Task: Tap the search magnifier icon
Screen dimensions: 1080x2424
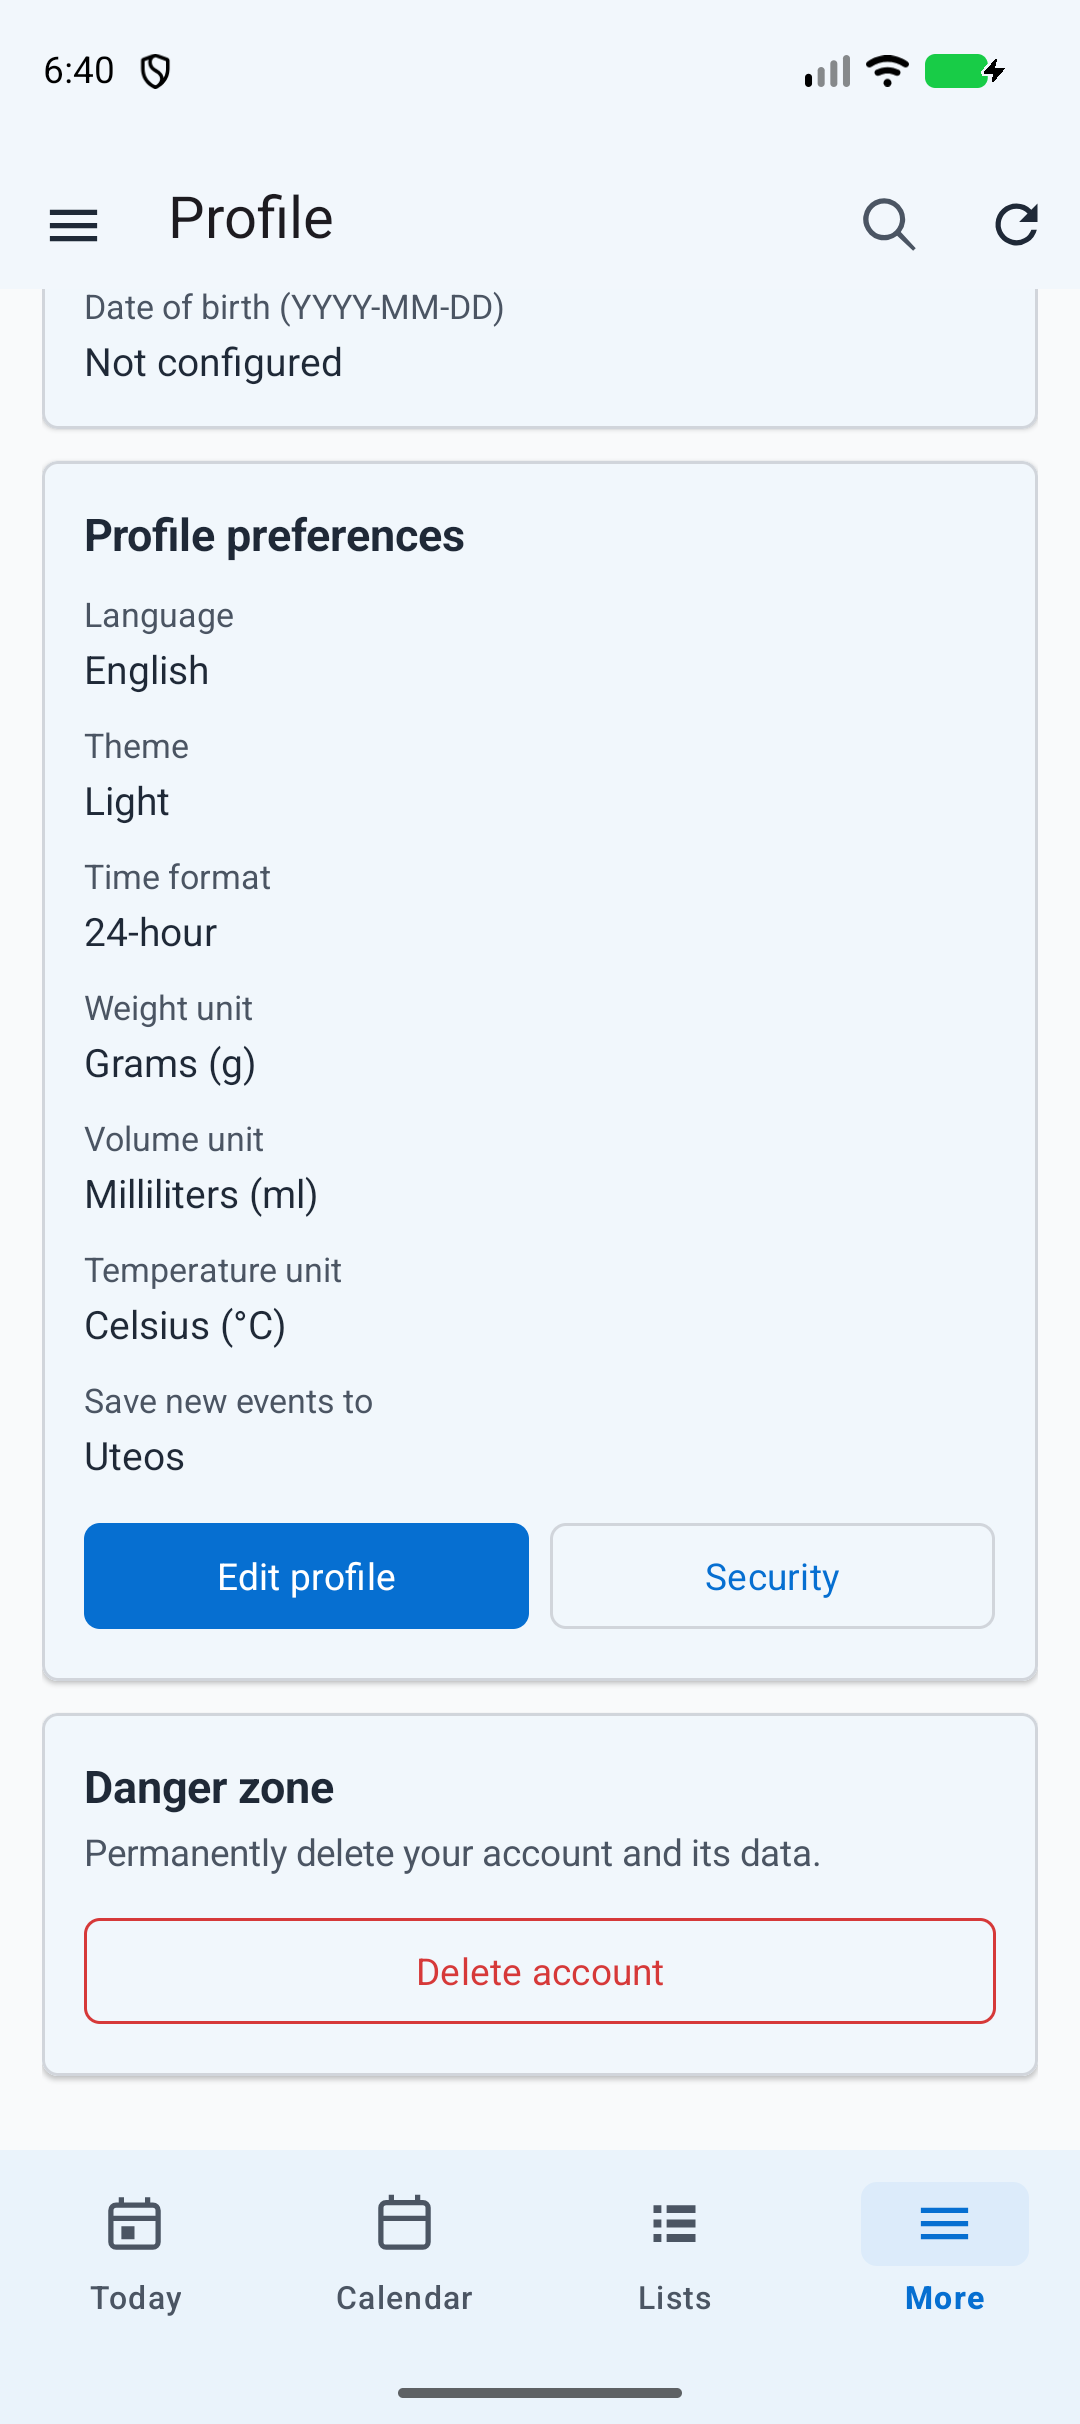Action: [x=888, y=223]
